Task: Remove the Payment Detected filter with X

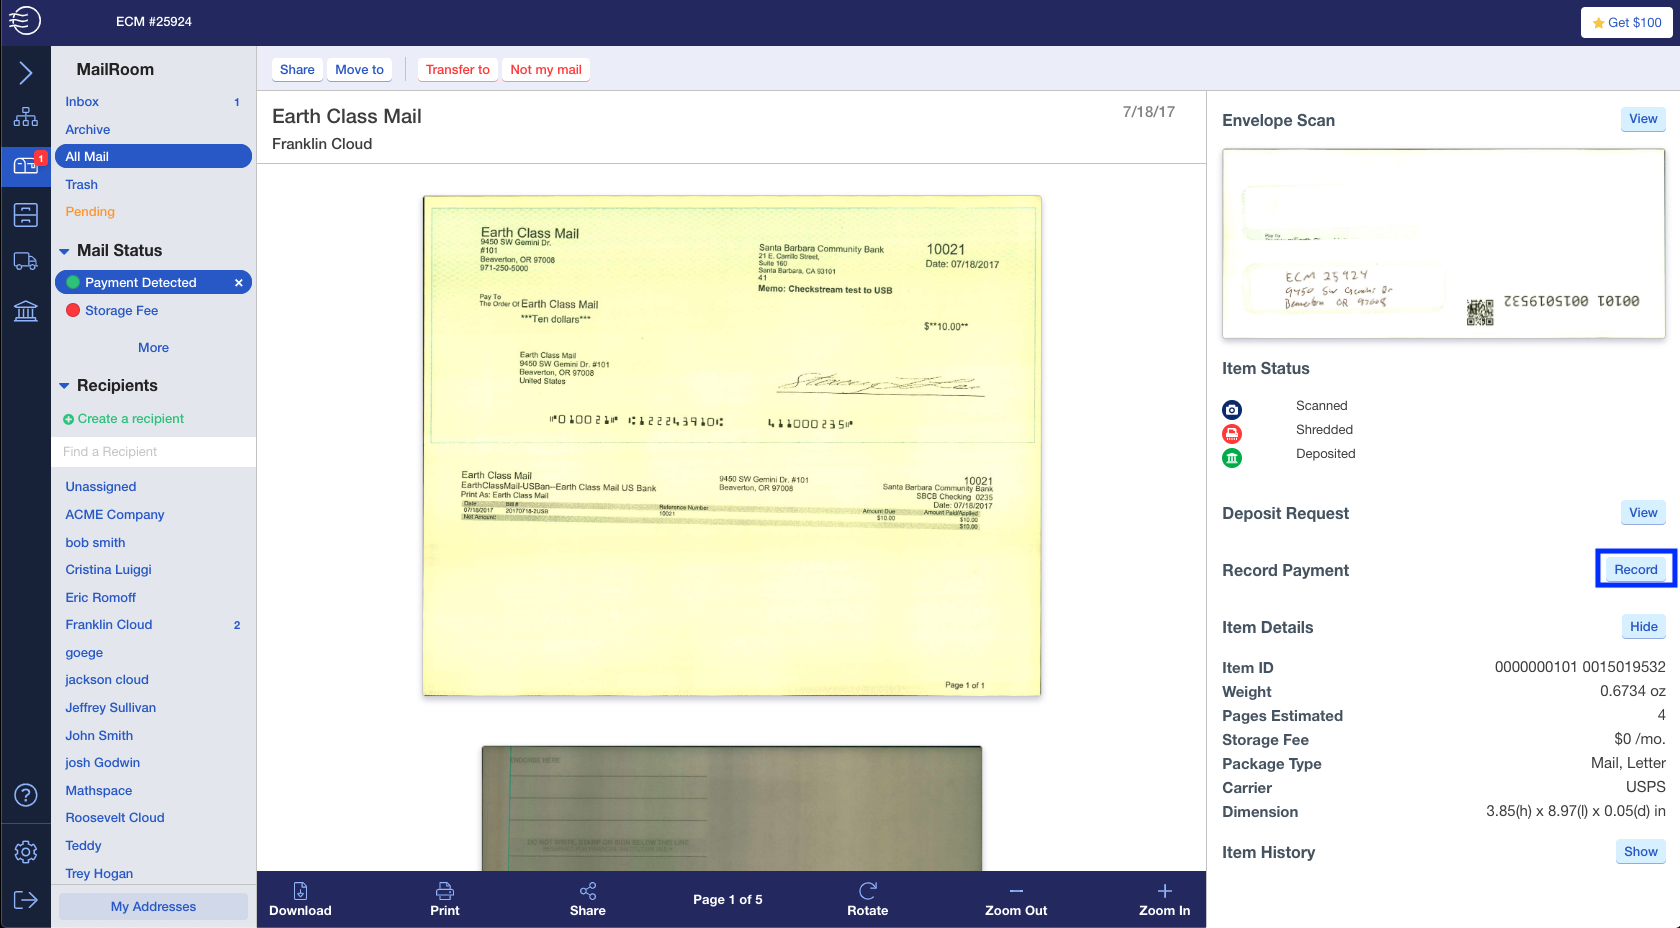Action: click(x=239, y=283)
